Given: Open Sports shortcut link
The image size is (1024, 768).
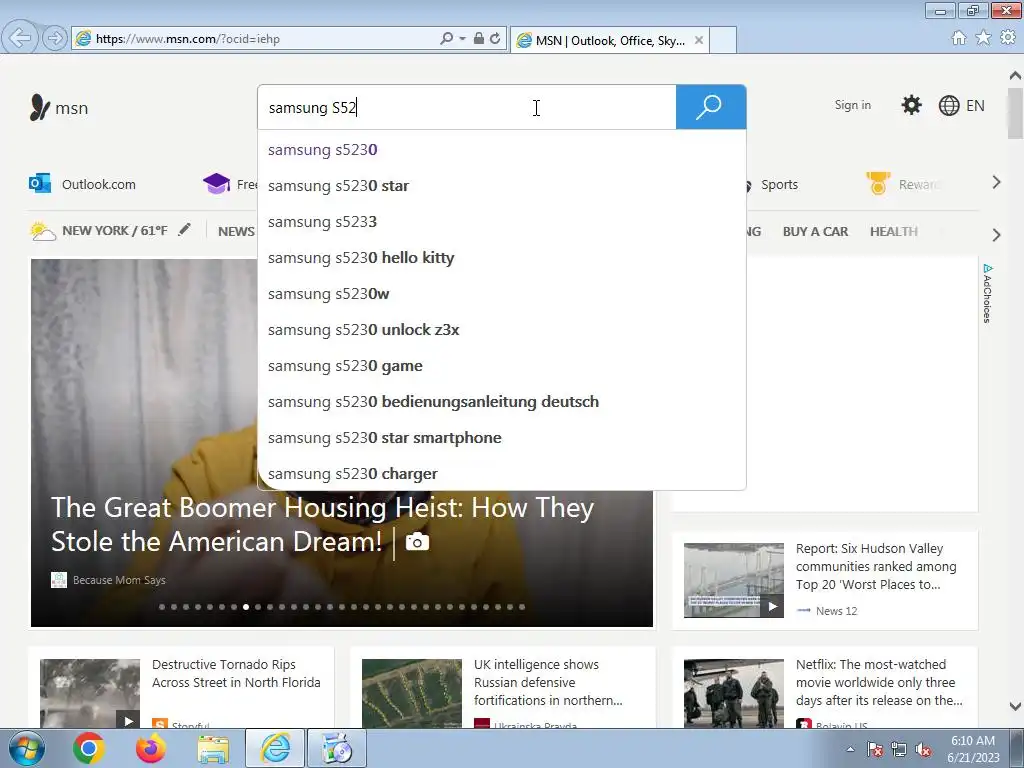Looking at the screenshot, I should (779, 185).
